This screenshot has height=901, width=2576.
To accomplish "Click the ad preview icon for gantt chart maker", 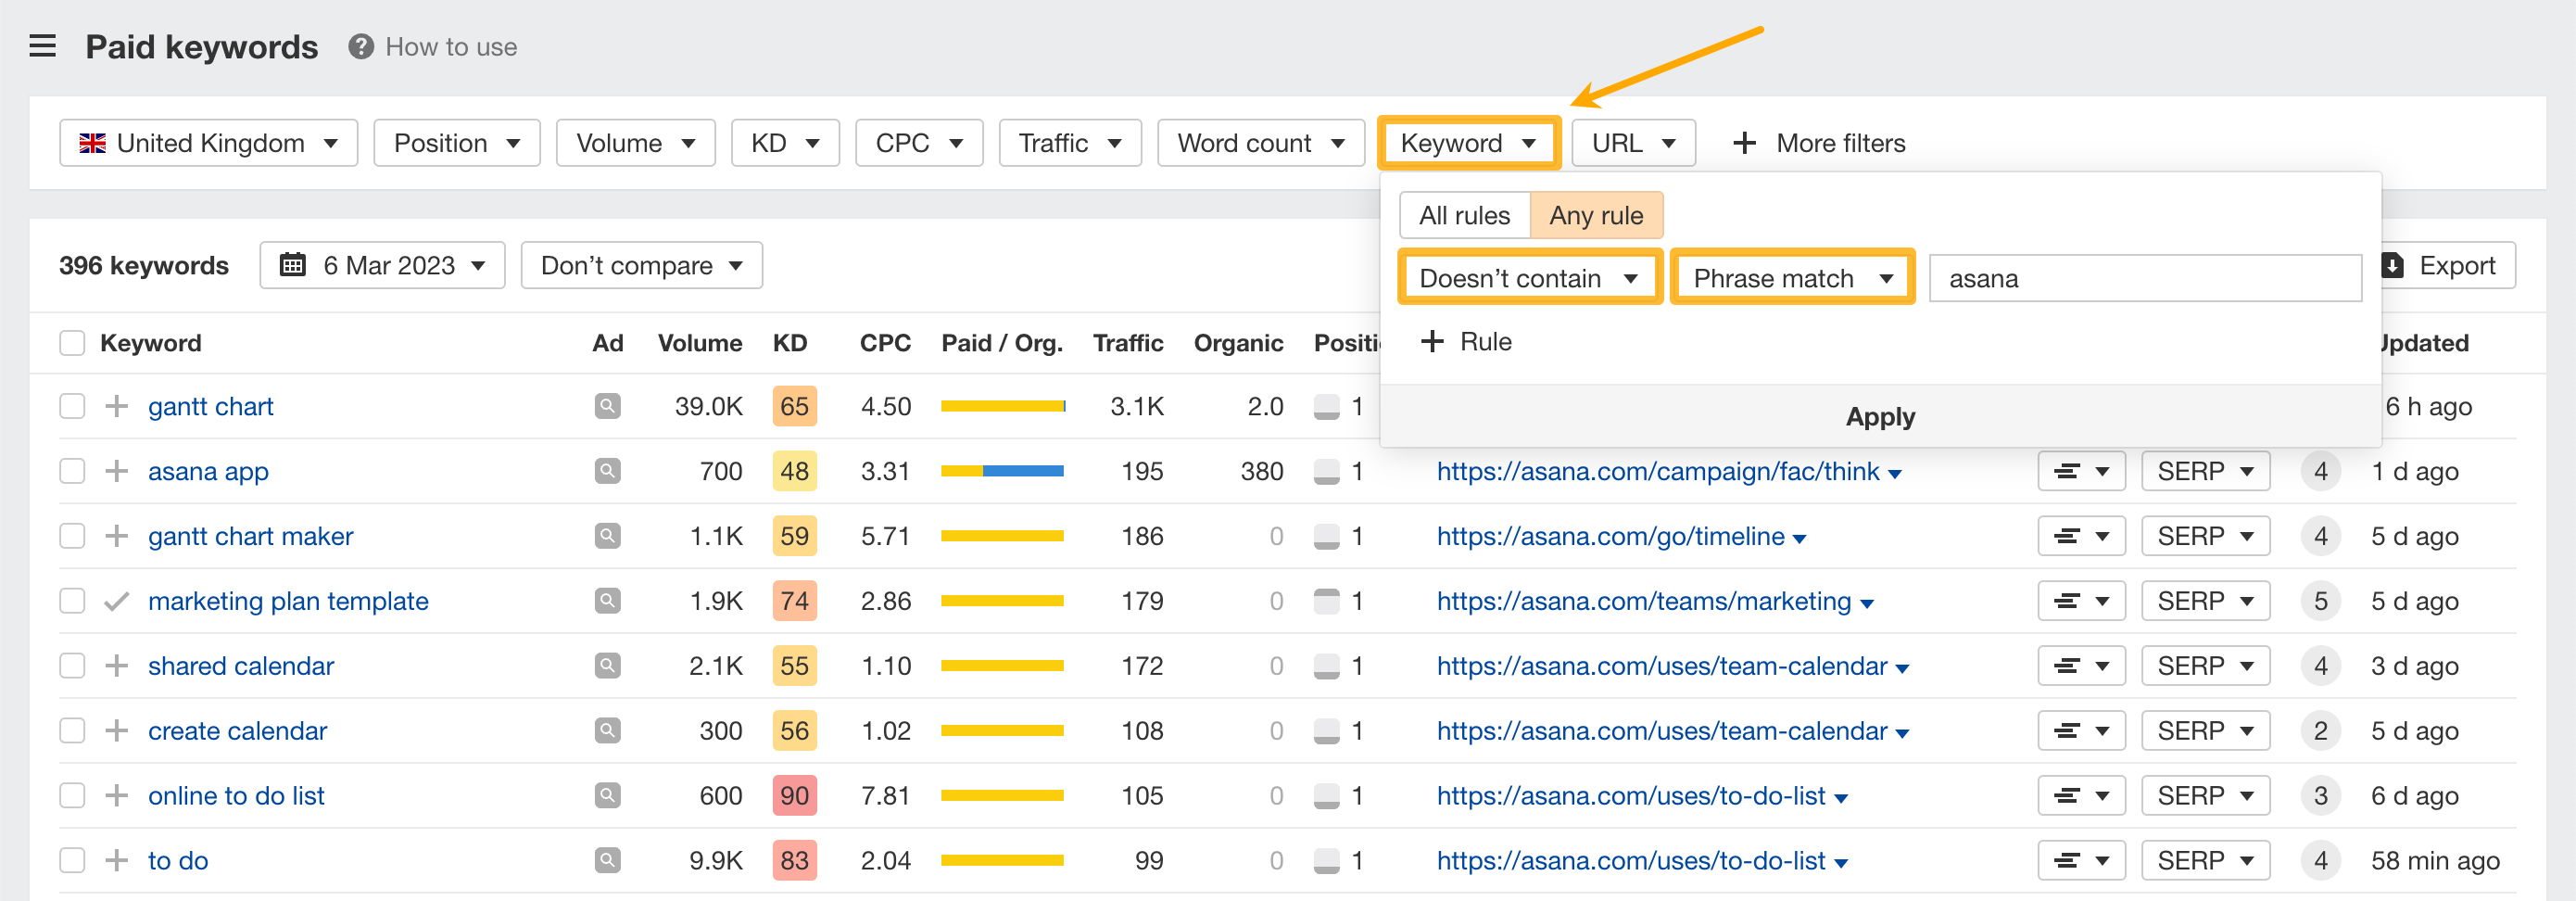I will tap(607, 536).
